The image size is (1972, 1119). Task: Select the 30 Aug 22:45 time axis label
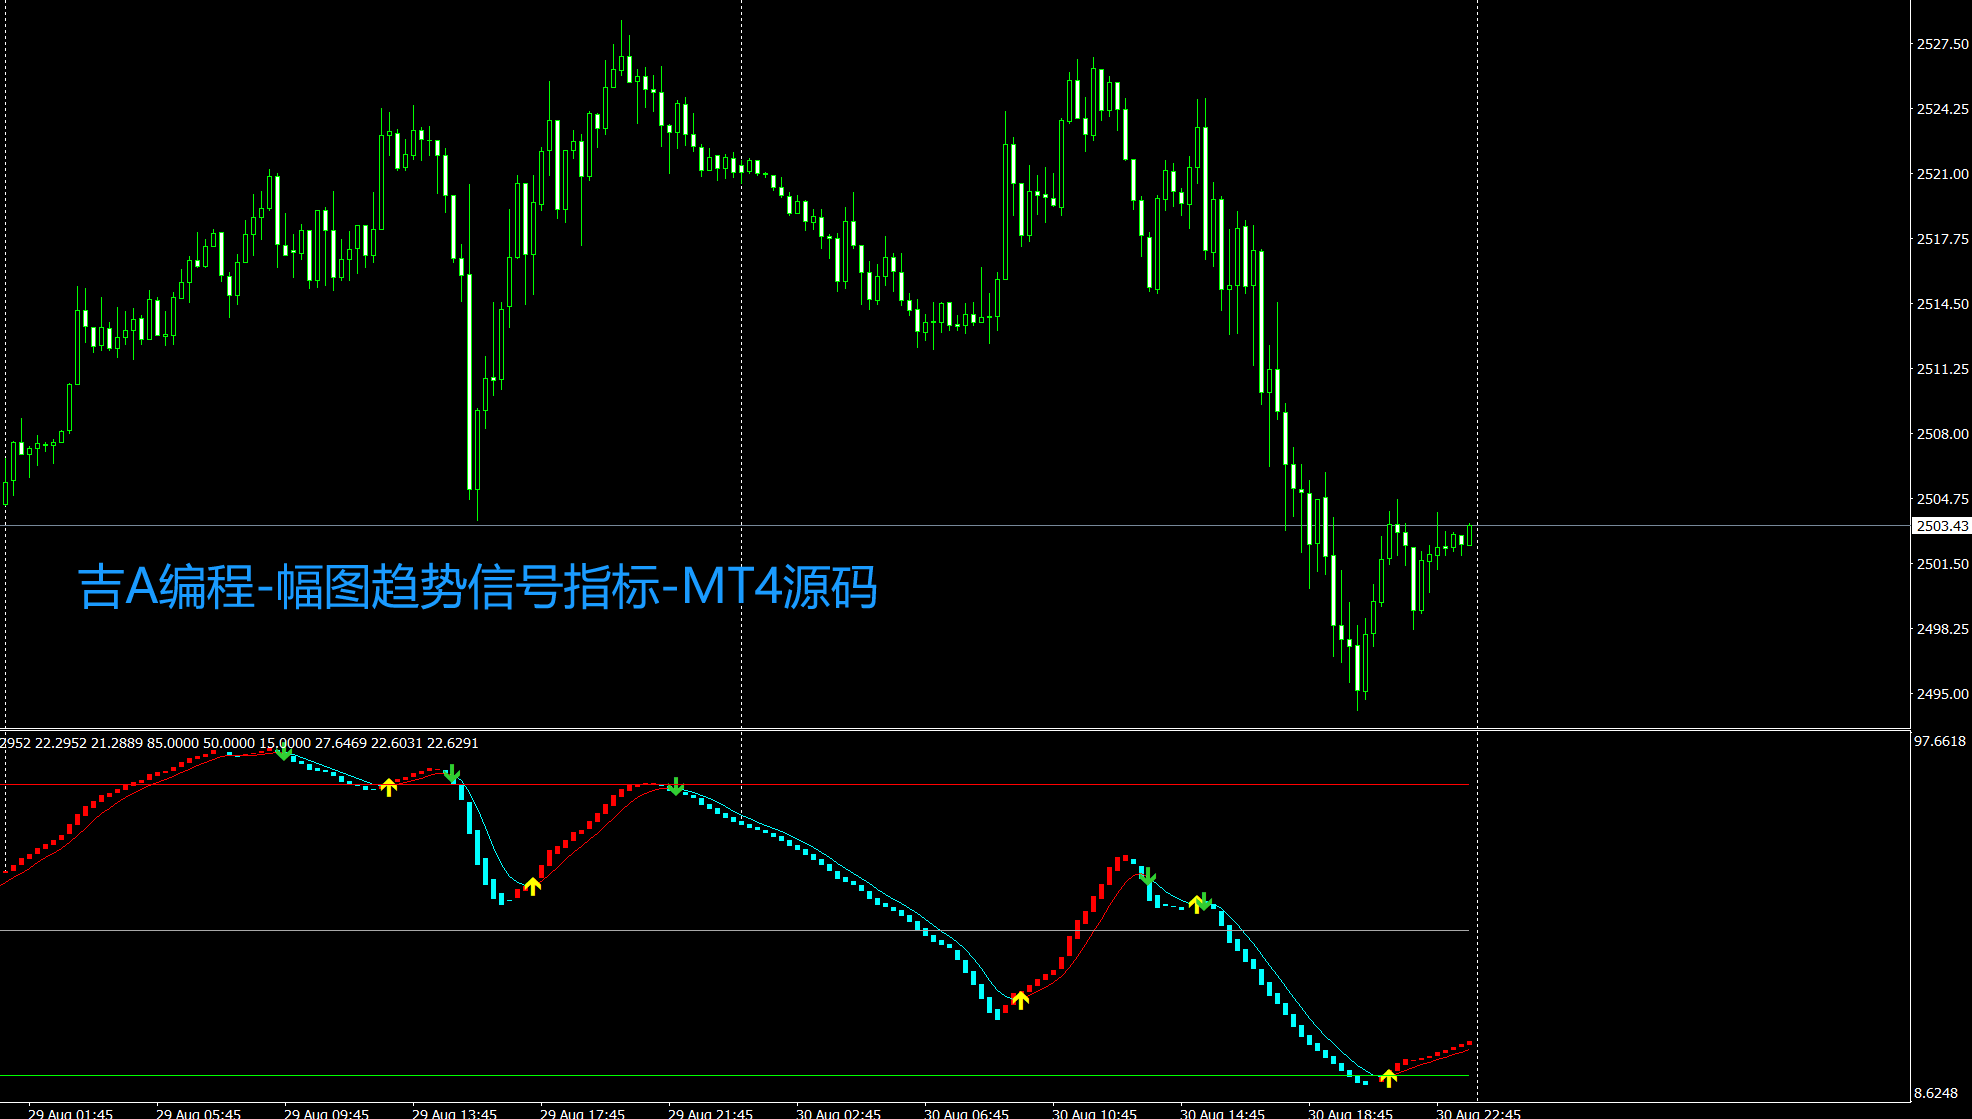[1478, 1113]
